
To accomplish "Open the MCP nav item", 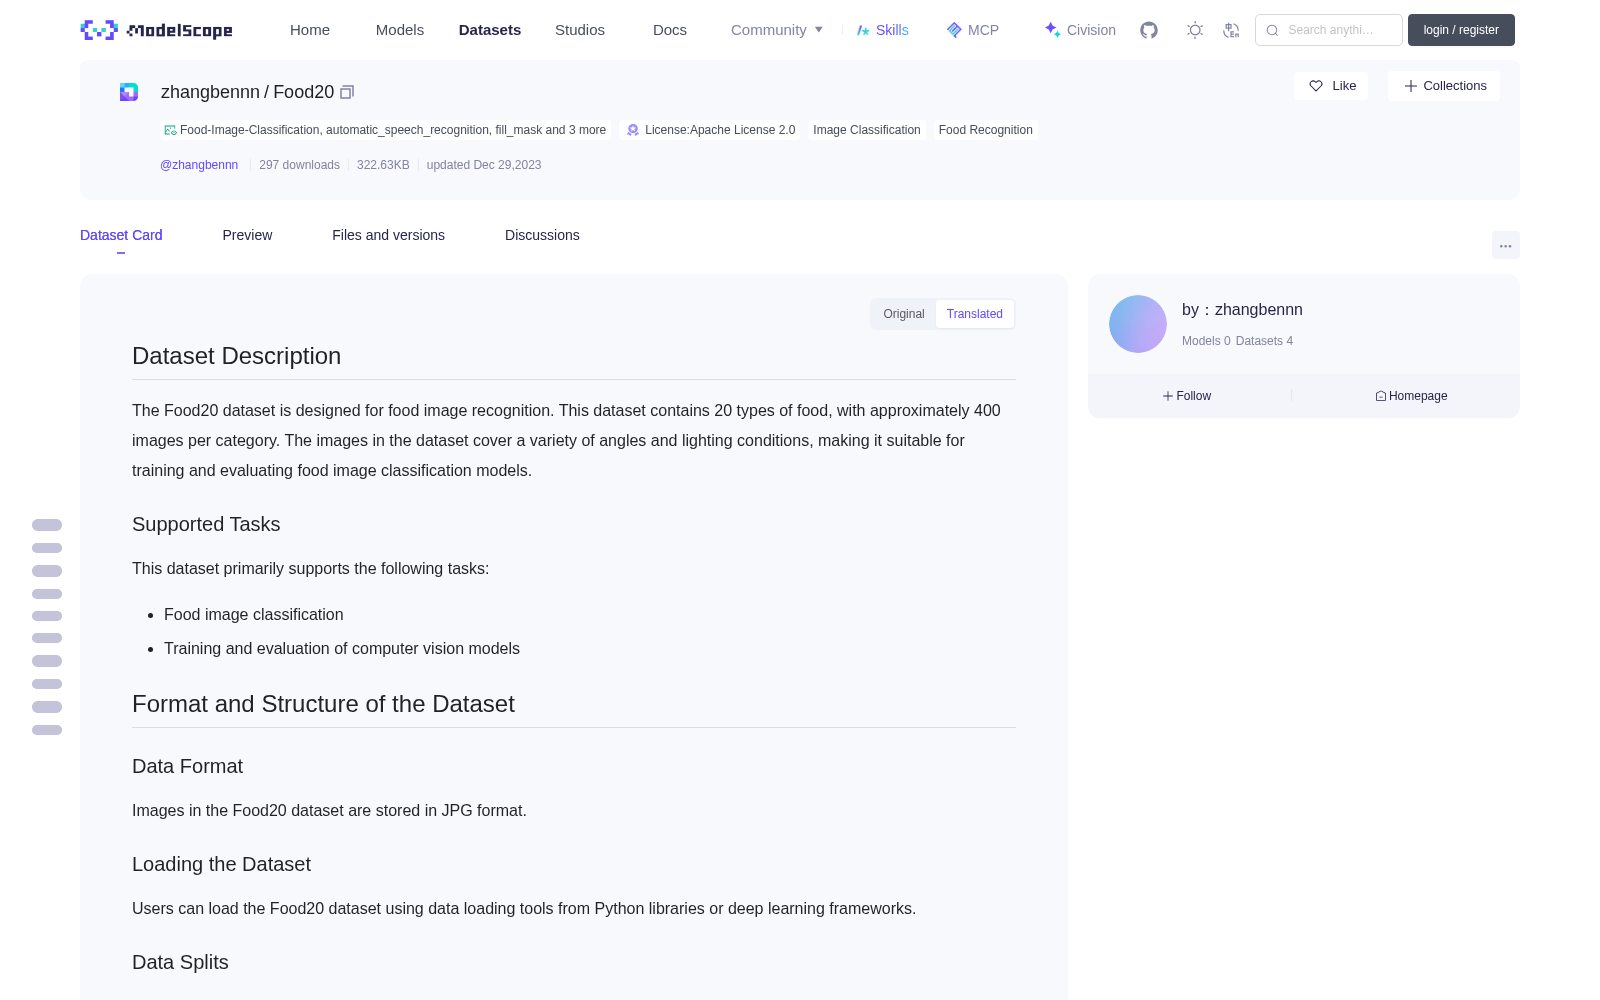I will [972, 30].
